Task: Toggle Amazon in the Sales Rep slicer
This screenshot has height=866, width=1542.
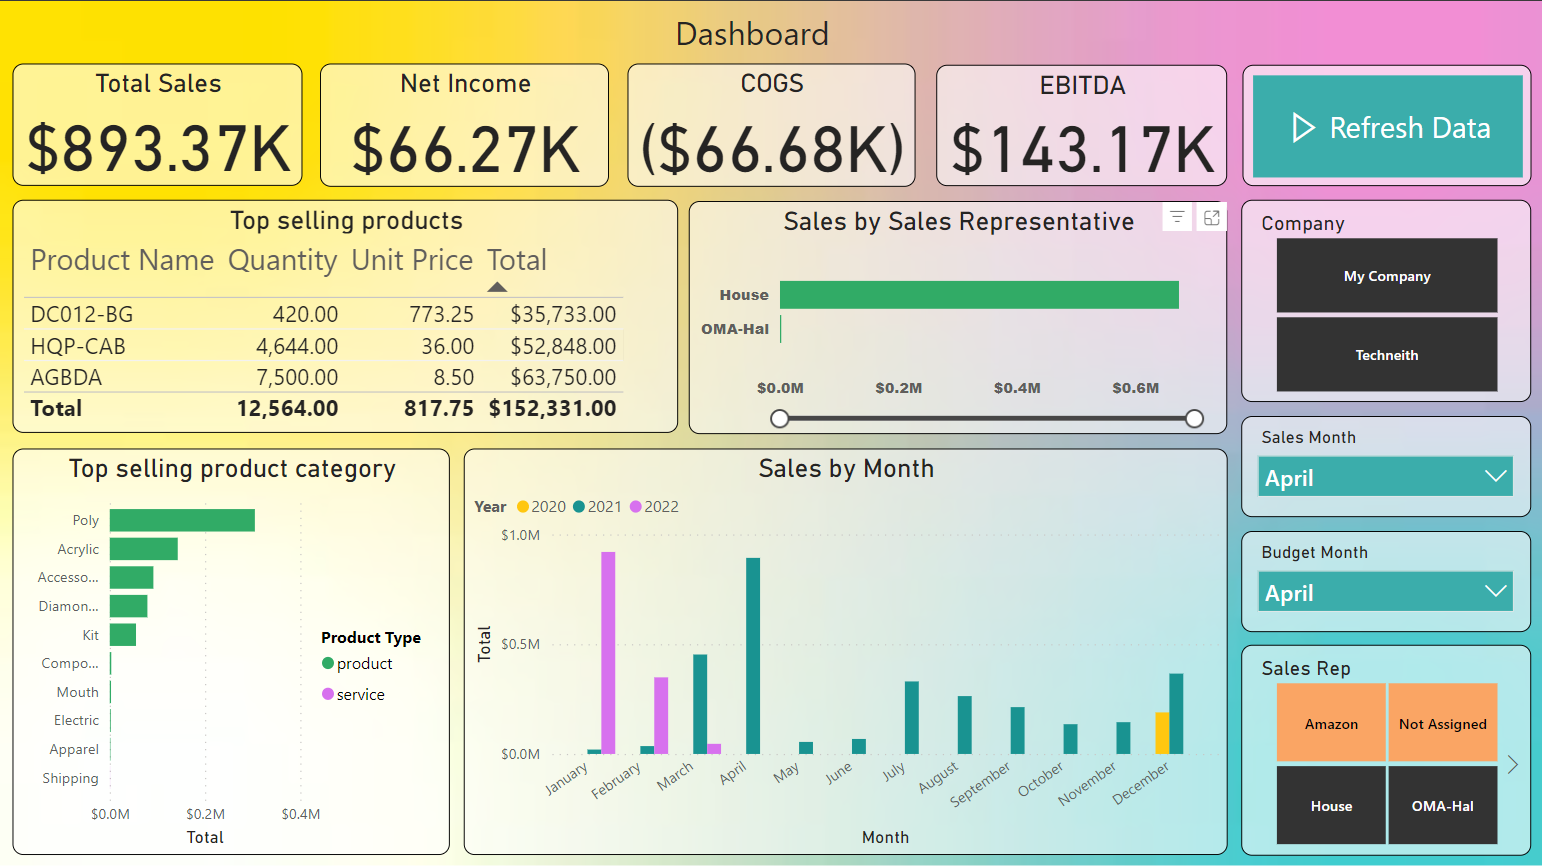Action: click(x=1331, y=723)
